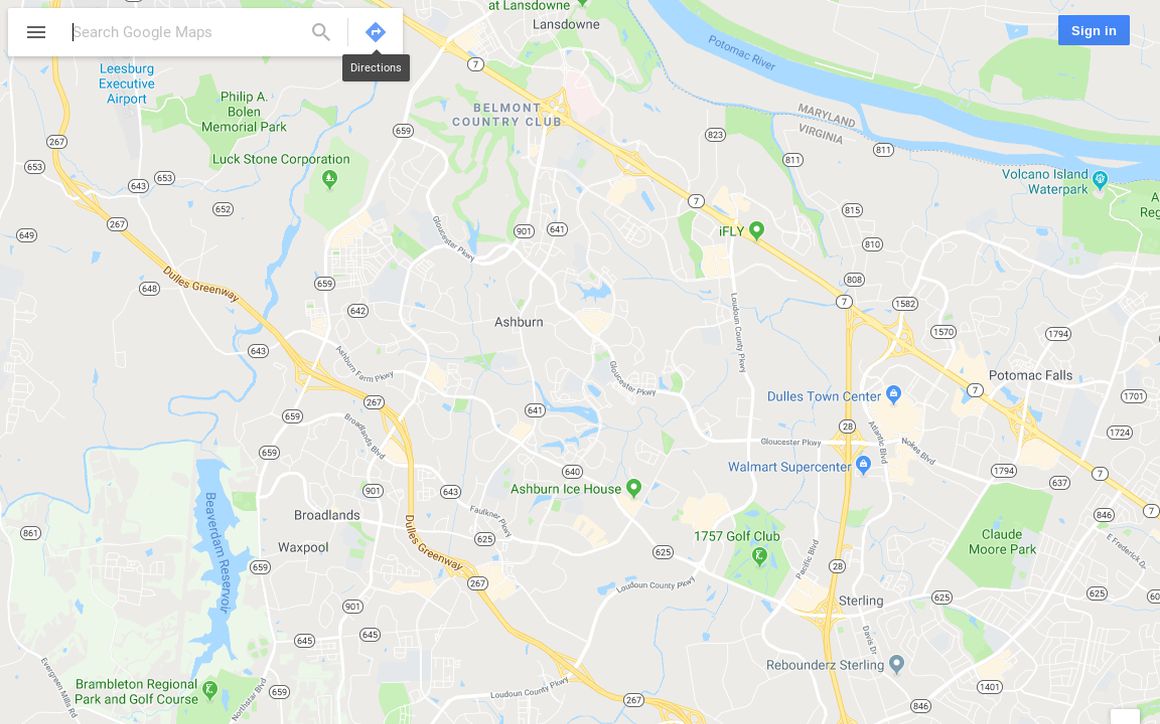Focus the Search Google Maps field
Screen dimensions: 1160x724
[x=189, y=32]
